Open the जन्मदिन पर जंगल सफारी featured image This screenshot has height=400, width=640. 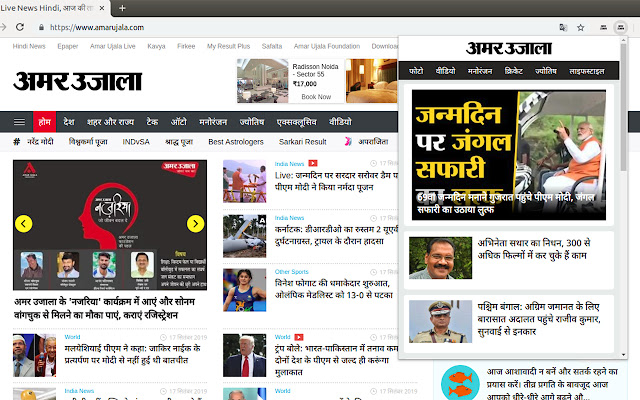(x=509, y=155)
